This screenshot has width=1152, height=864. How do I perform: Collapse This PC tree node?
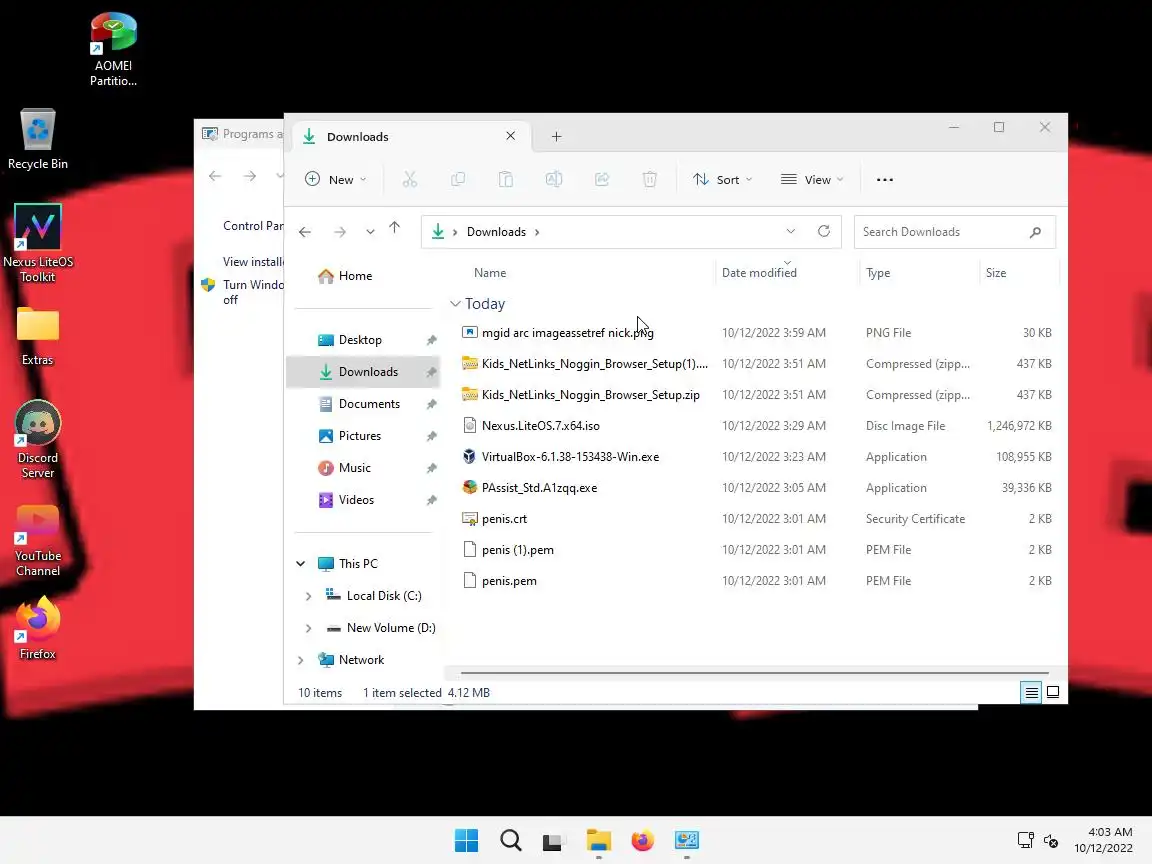click(x=300, y=564)
